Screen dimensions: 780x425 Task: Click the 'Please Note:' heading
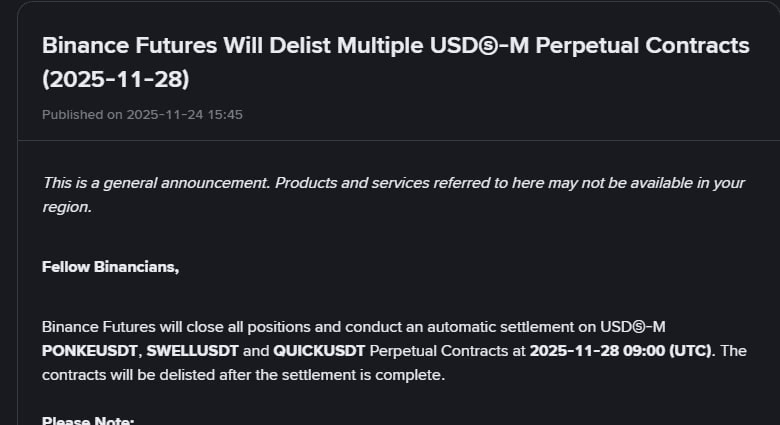point(88,420)
